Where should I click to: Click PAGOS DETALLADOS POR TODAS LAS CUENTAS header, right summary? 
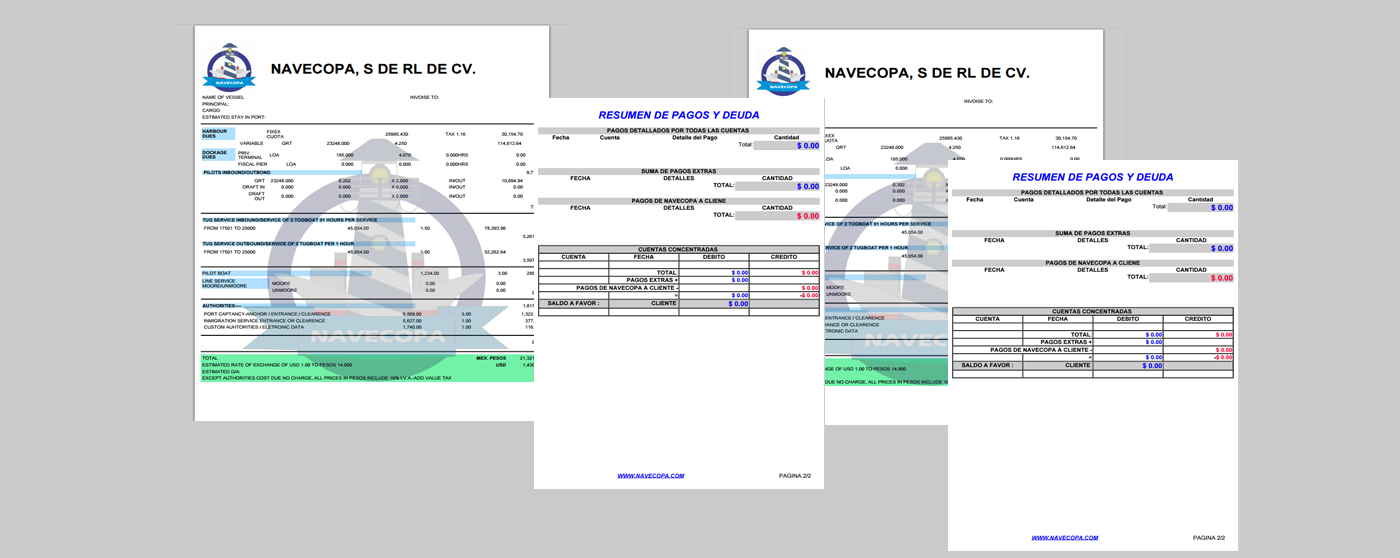[x=1091, y=192]
